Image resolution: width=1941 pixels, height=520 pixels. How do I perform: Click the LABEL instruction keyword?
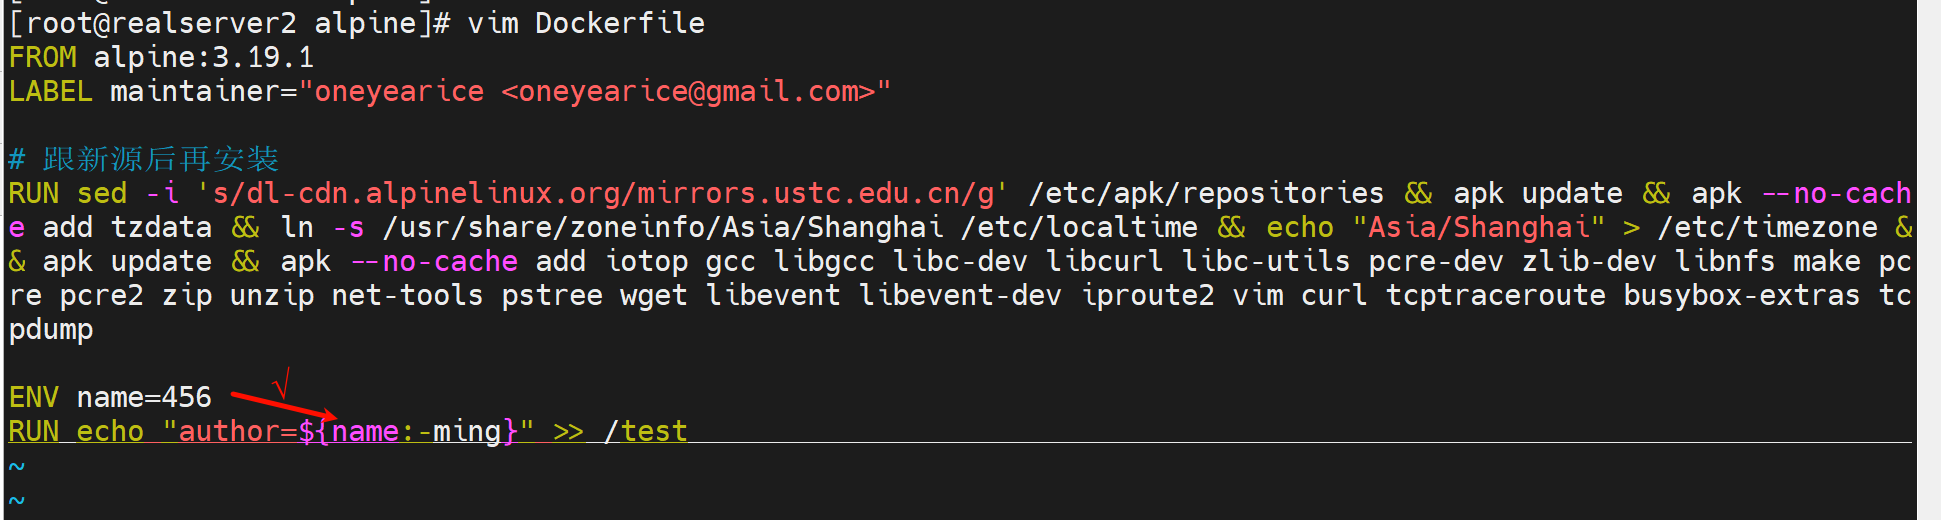click(50, 91)
